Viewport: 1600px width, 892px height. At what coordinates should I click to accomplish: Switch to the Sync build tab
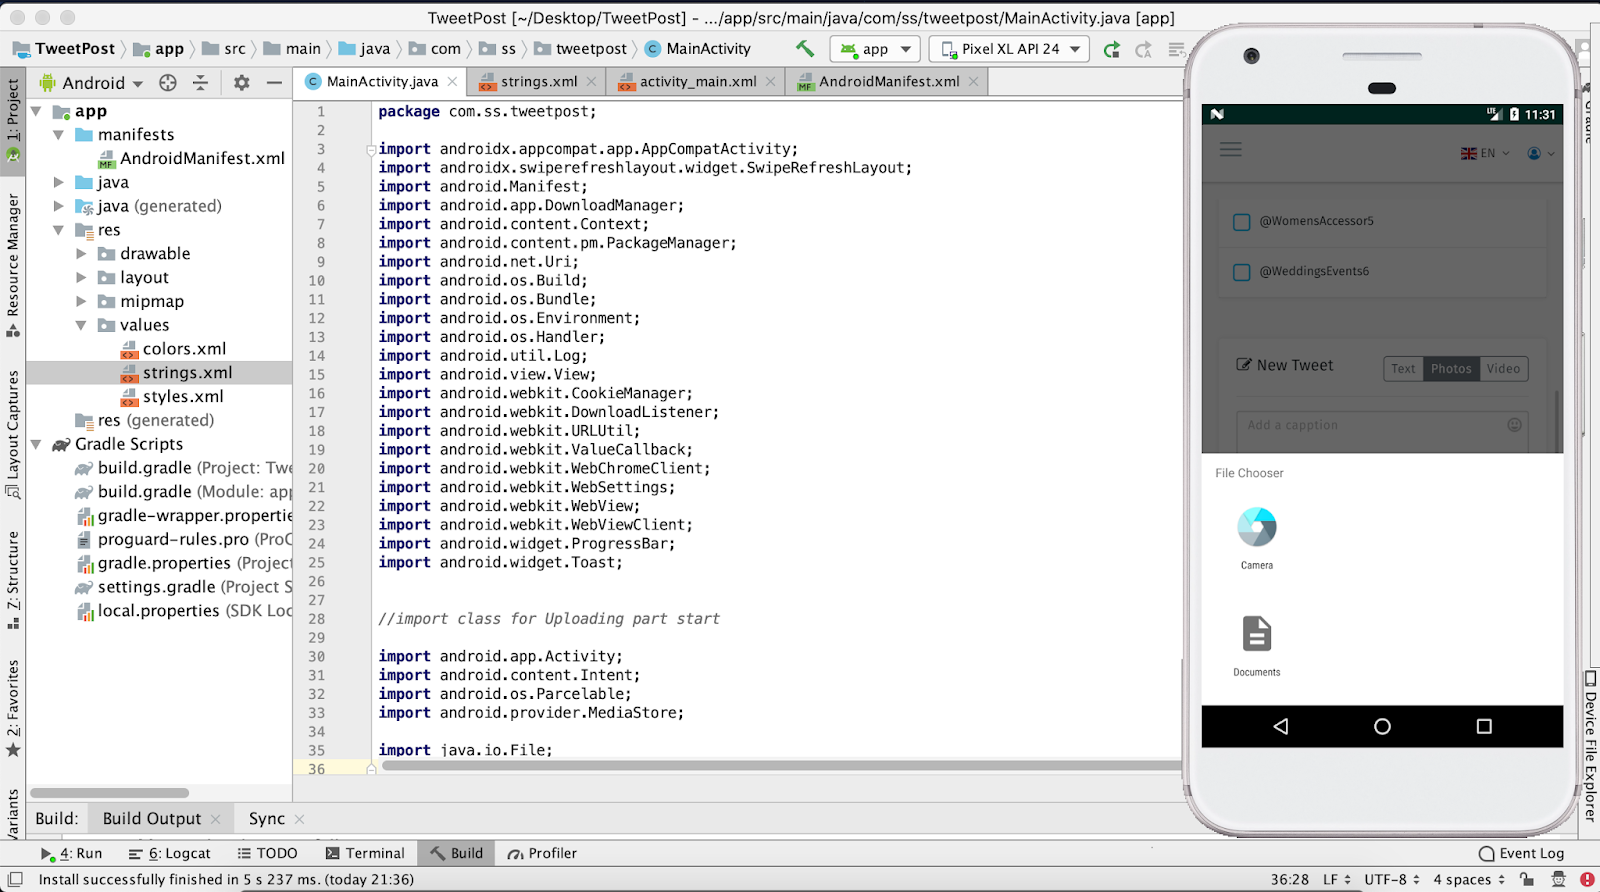pos(267,819)
